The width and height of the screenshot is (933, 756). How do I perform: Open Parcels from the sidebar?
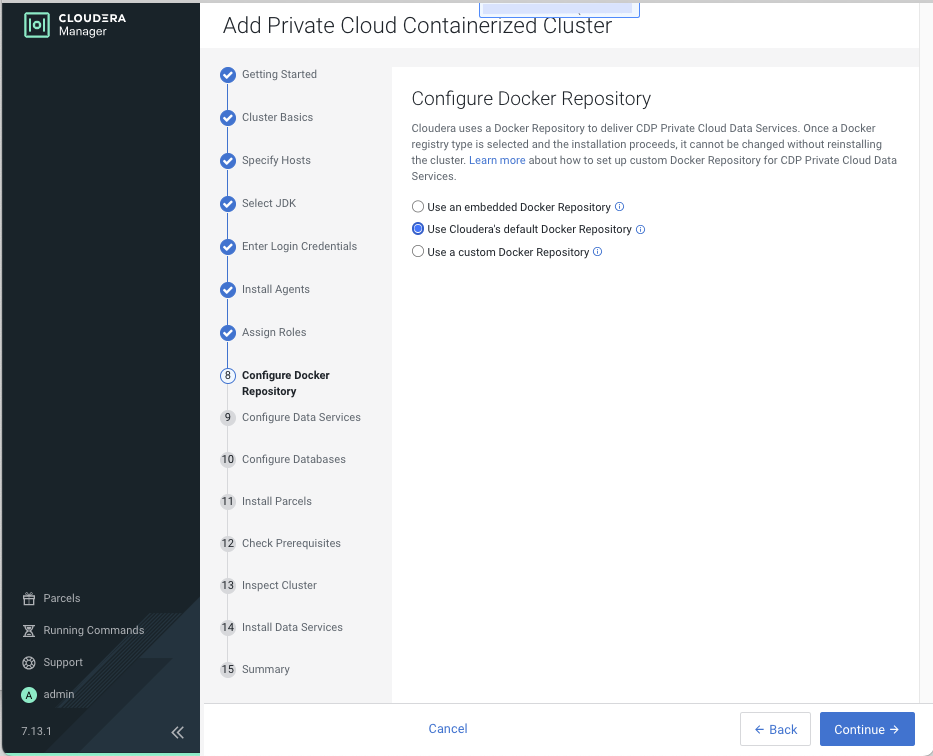[x=62, y=598]
